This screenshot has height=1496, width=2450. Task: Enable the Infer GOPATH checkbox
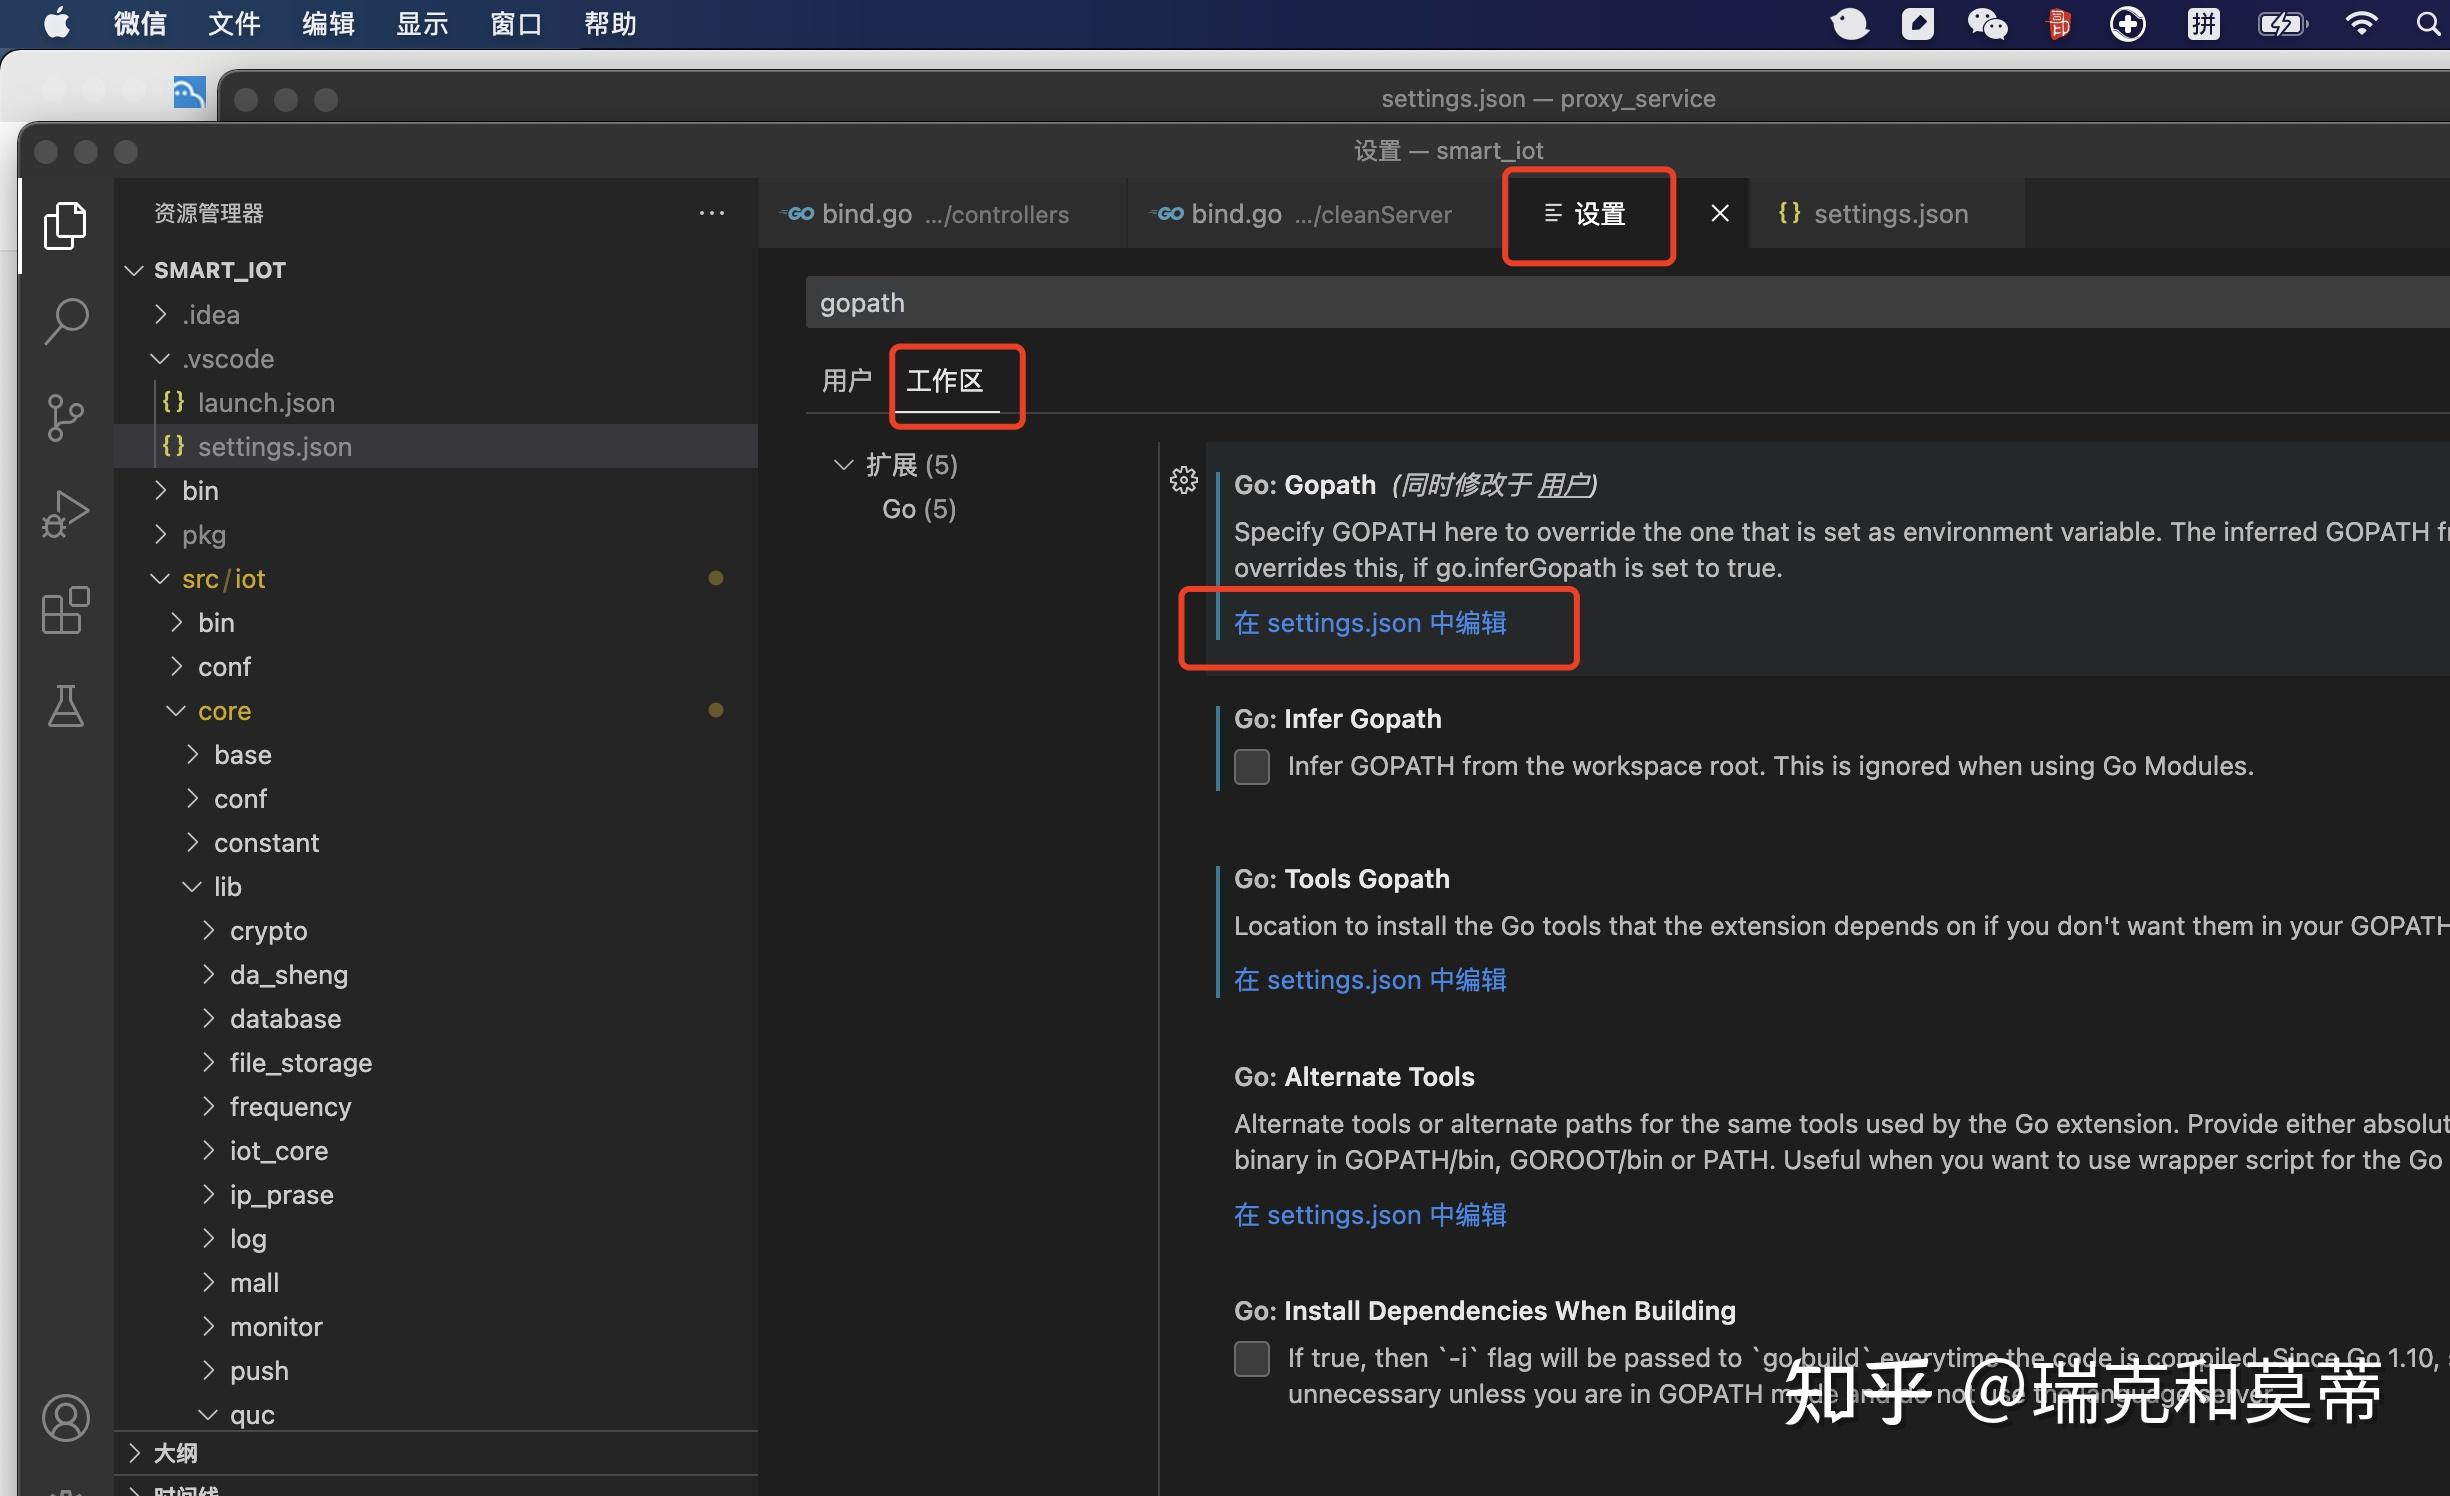coord(1251,766)
